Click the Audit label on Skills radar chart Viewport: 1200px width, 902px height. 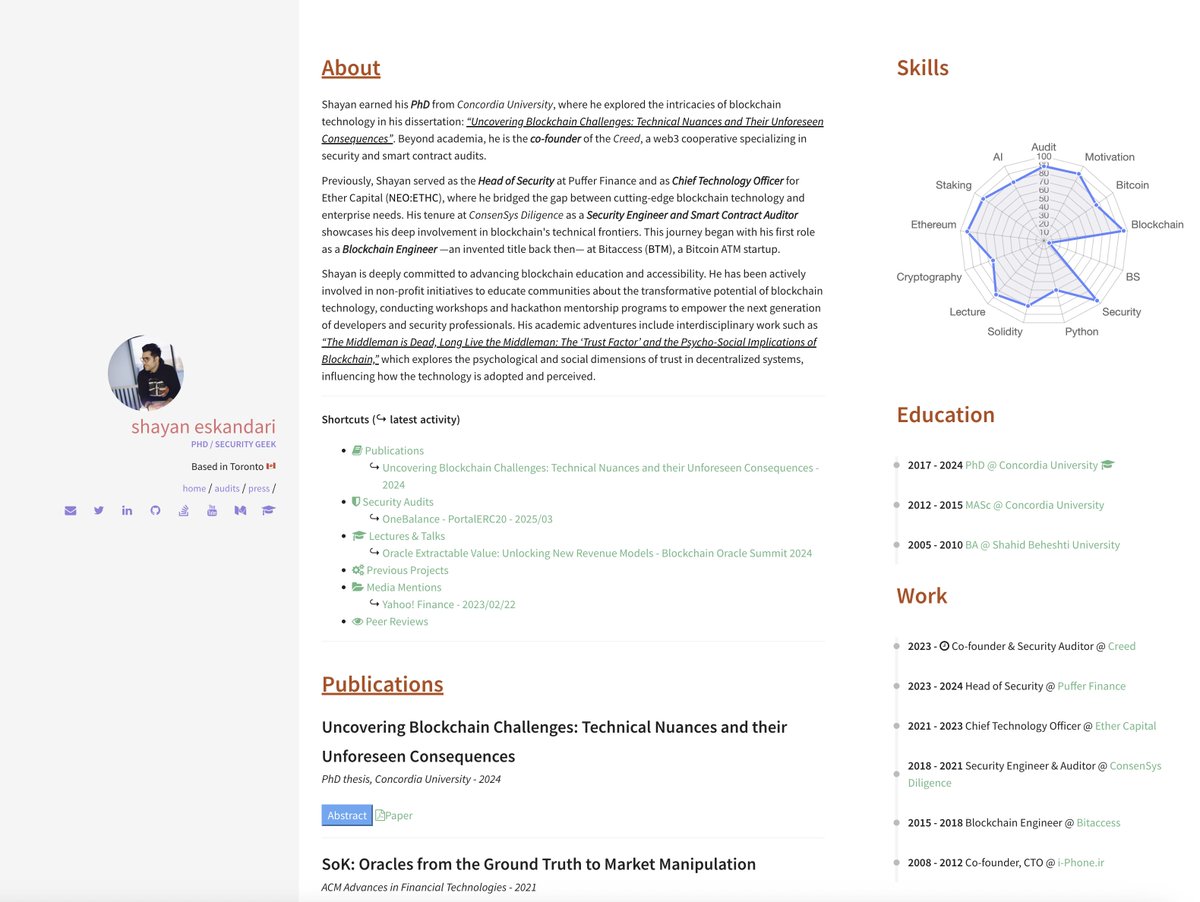pyautogui.click(x=1044, y=147)
